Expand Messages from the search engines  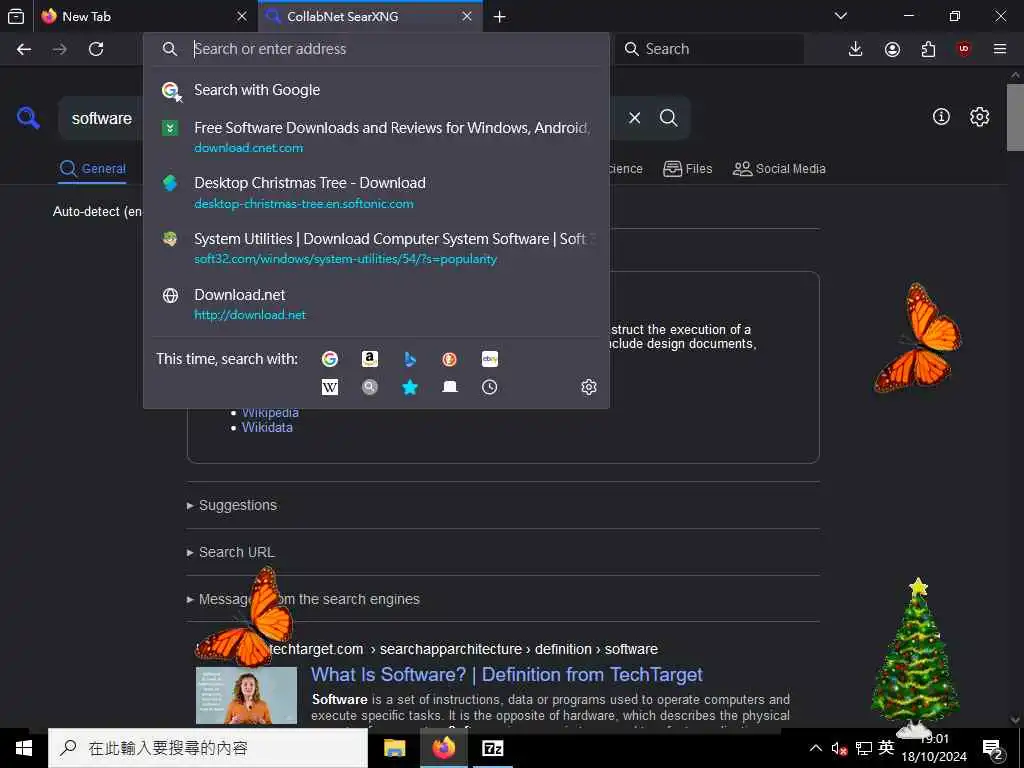(303, 600)
